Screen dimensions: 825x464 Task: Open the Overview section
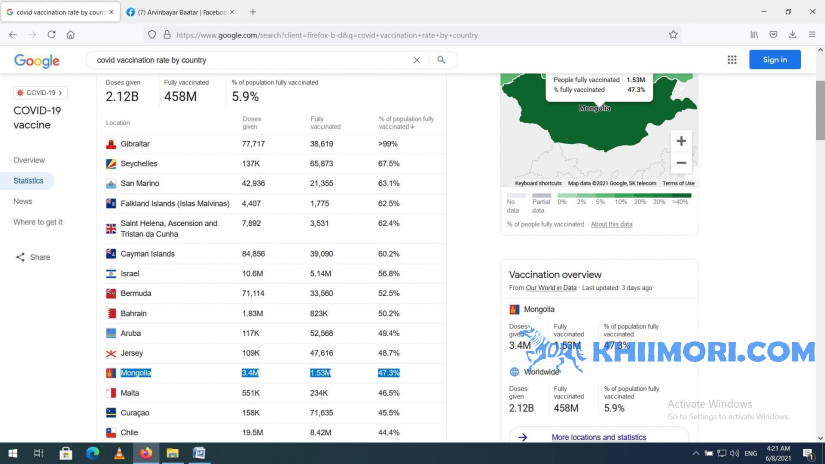pyautogui.click(x=29, y=160)
